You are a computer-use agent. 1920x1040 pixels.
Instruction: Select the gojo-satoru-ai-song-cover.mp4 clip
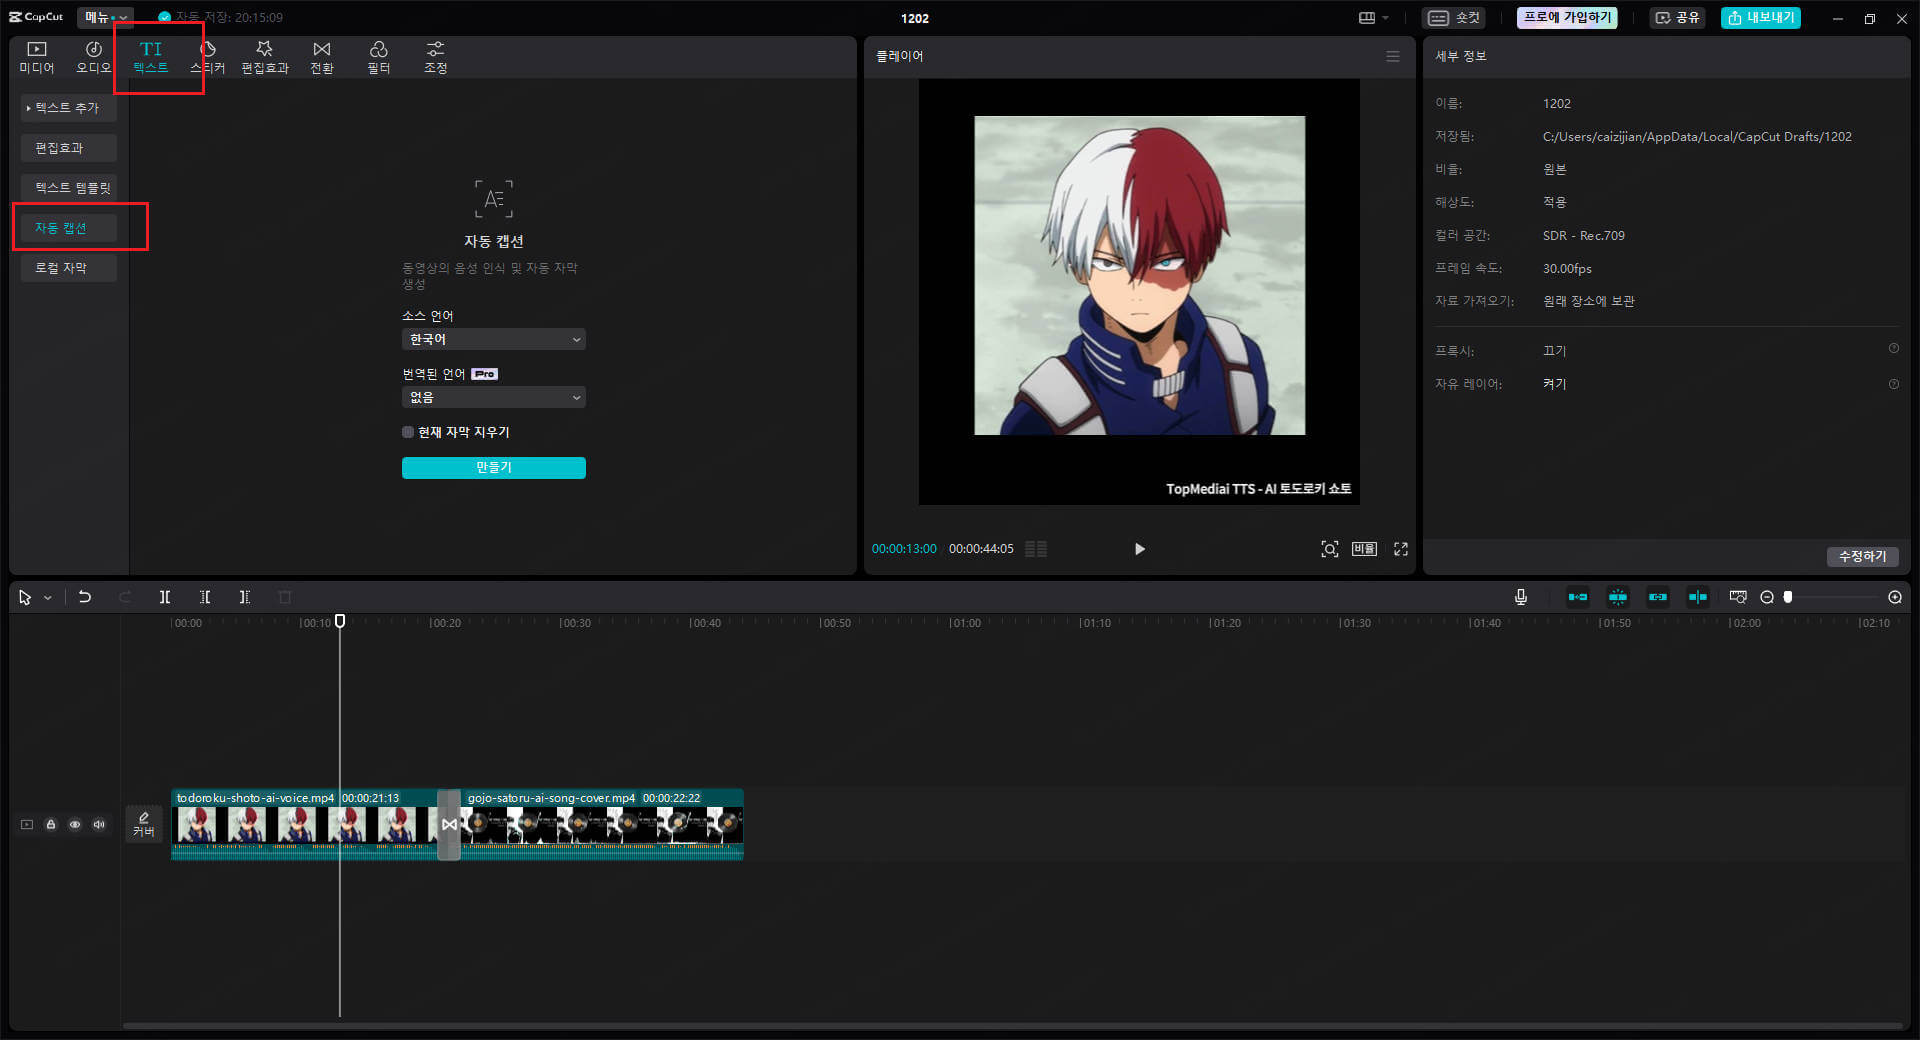click(x=602, y=824)
